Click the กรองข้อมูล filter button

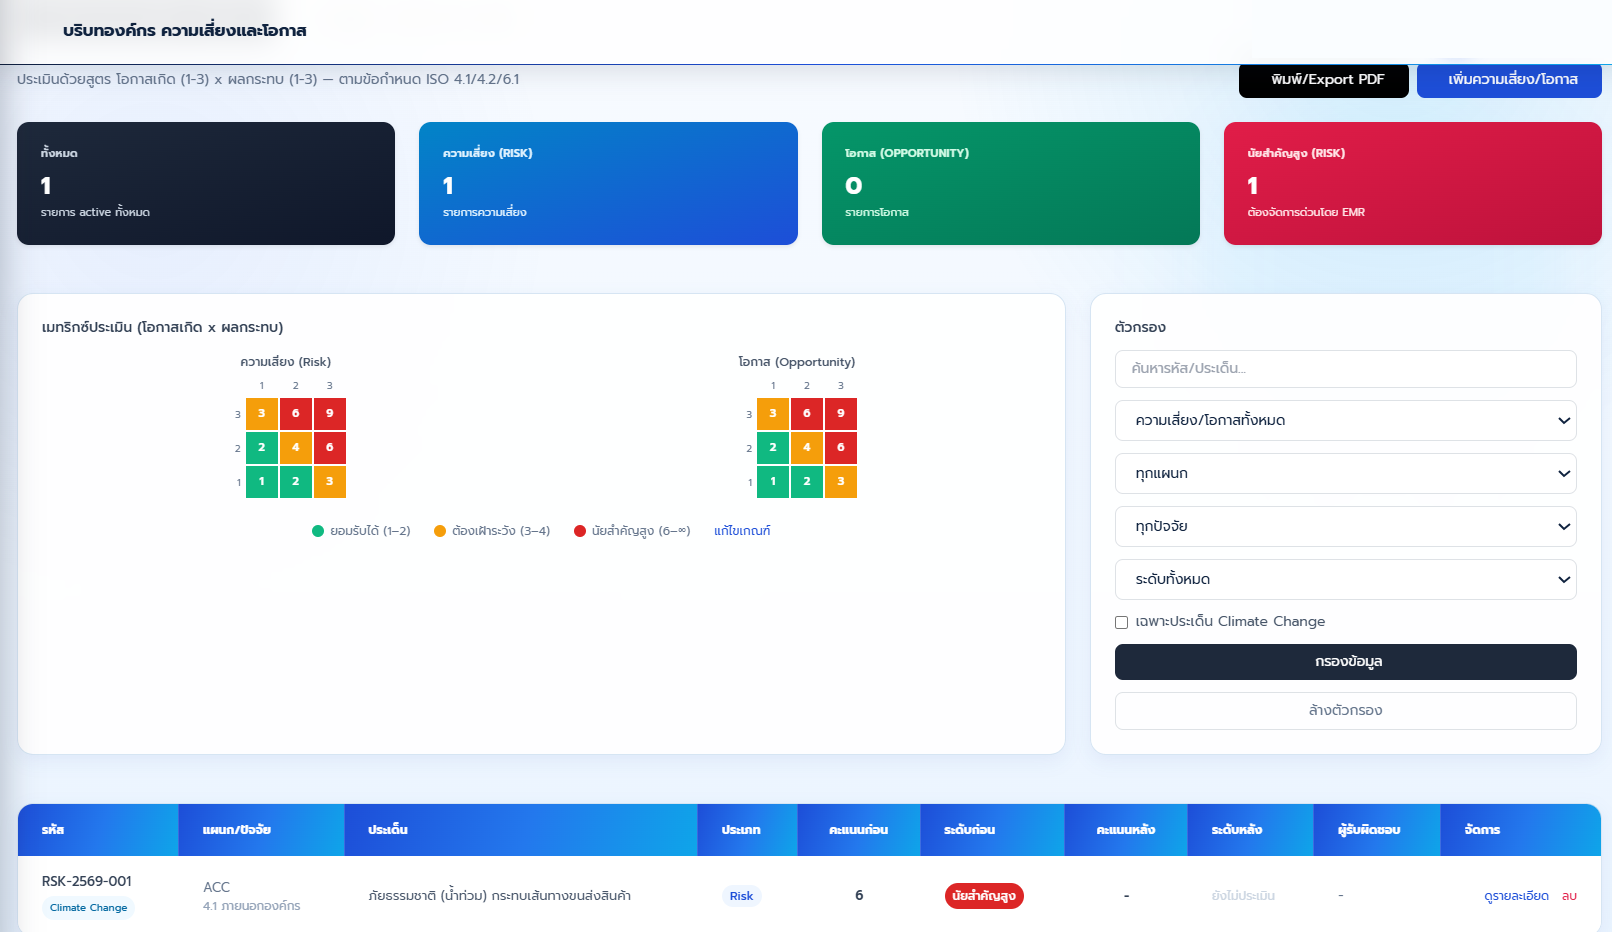click(1346, 662)
